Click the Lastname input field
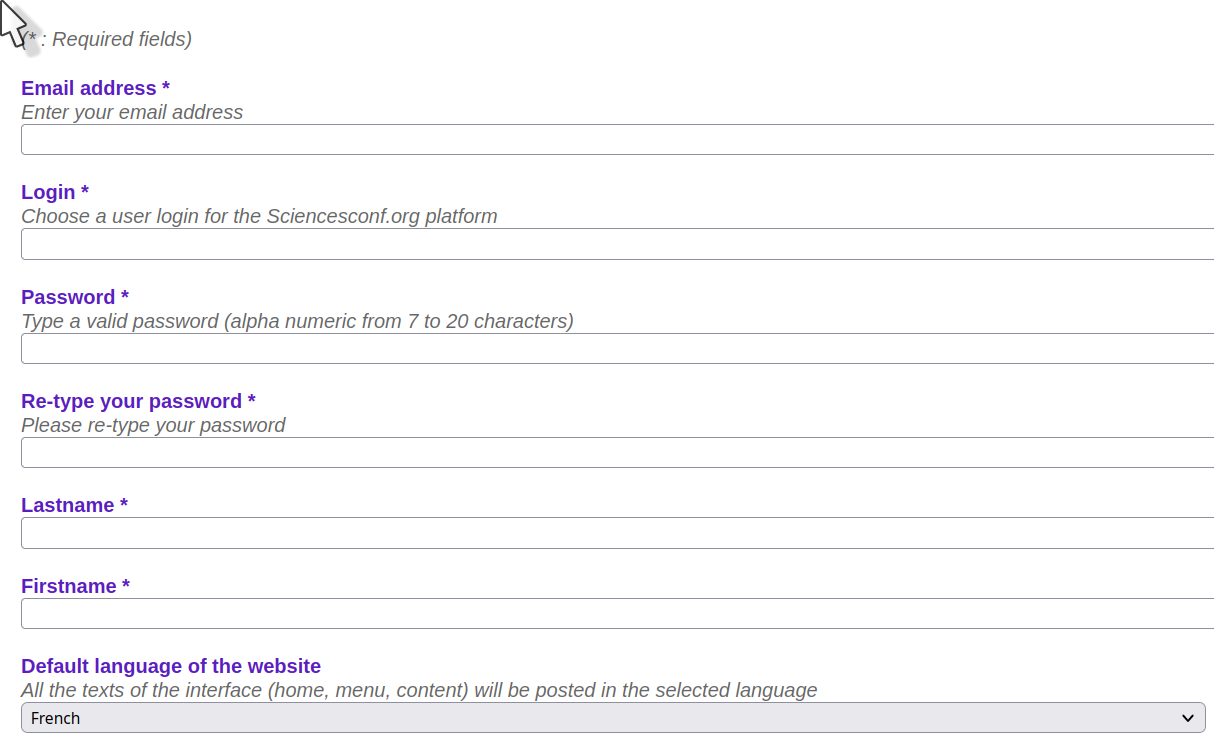Image resolution: width=1214 pixels, height=751 pixels. click(600, 533)
